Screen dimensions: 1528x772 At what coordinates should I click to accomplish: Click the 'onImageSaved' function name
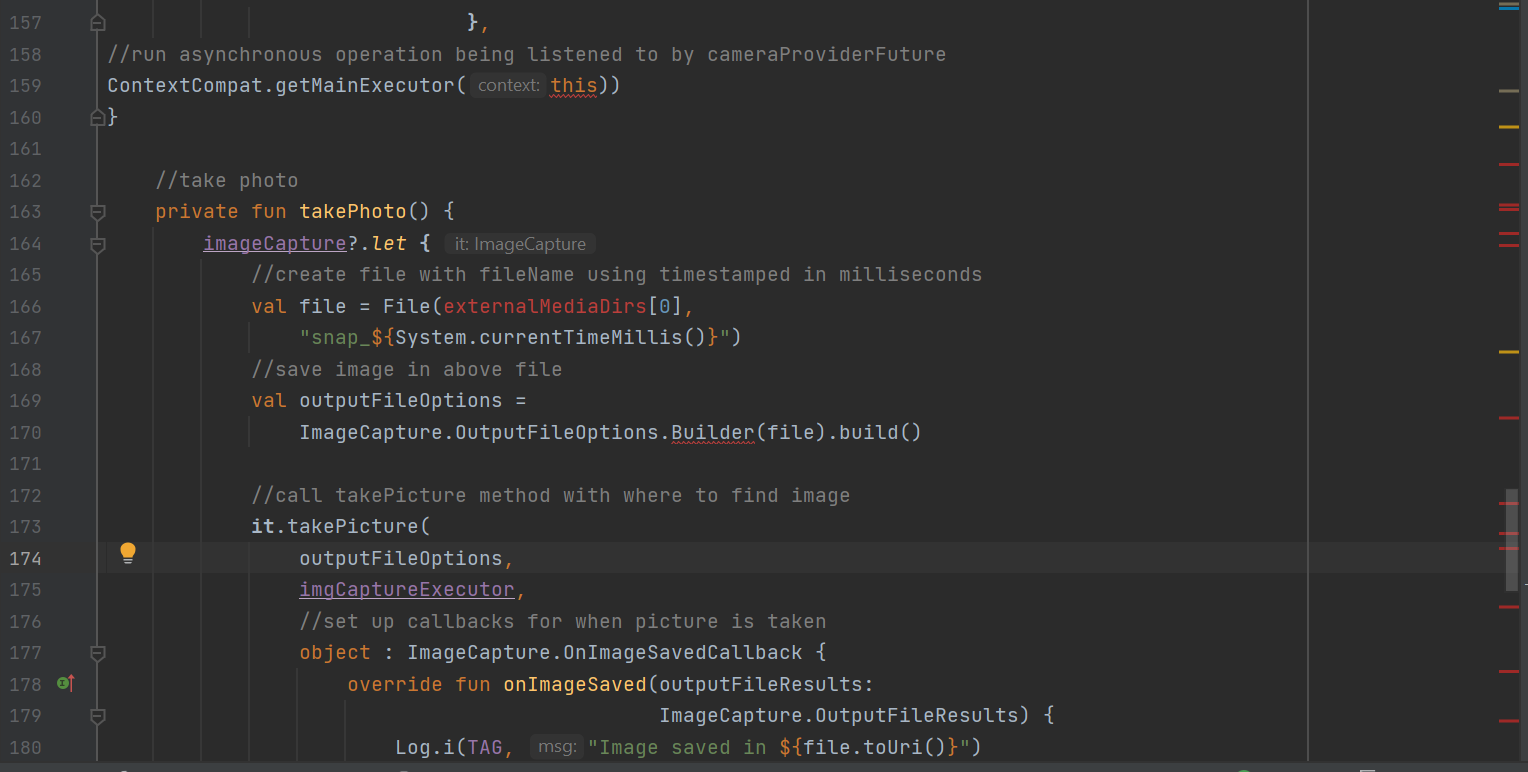575,684
